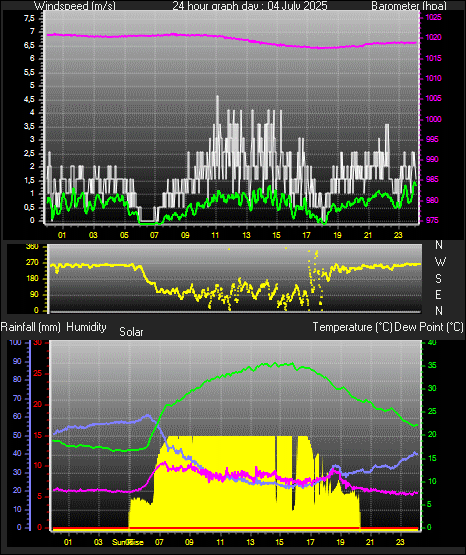Click the "50" humidity axis value
This screenshot has height=555, width=466.
[17, 436]
